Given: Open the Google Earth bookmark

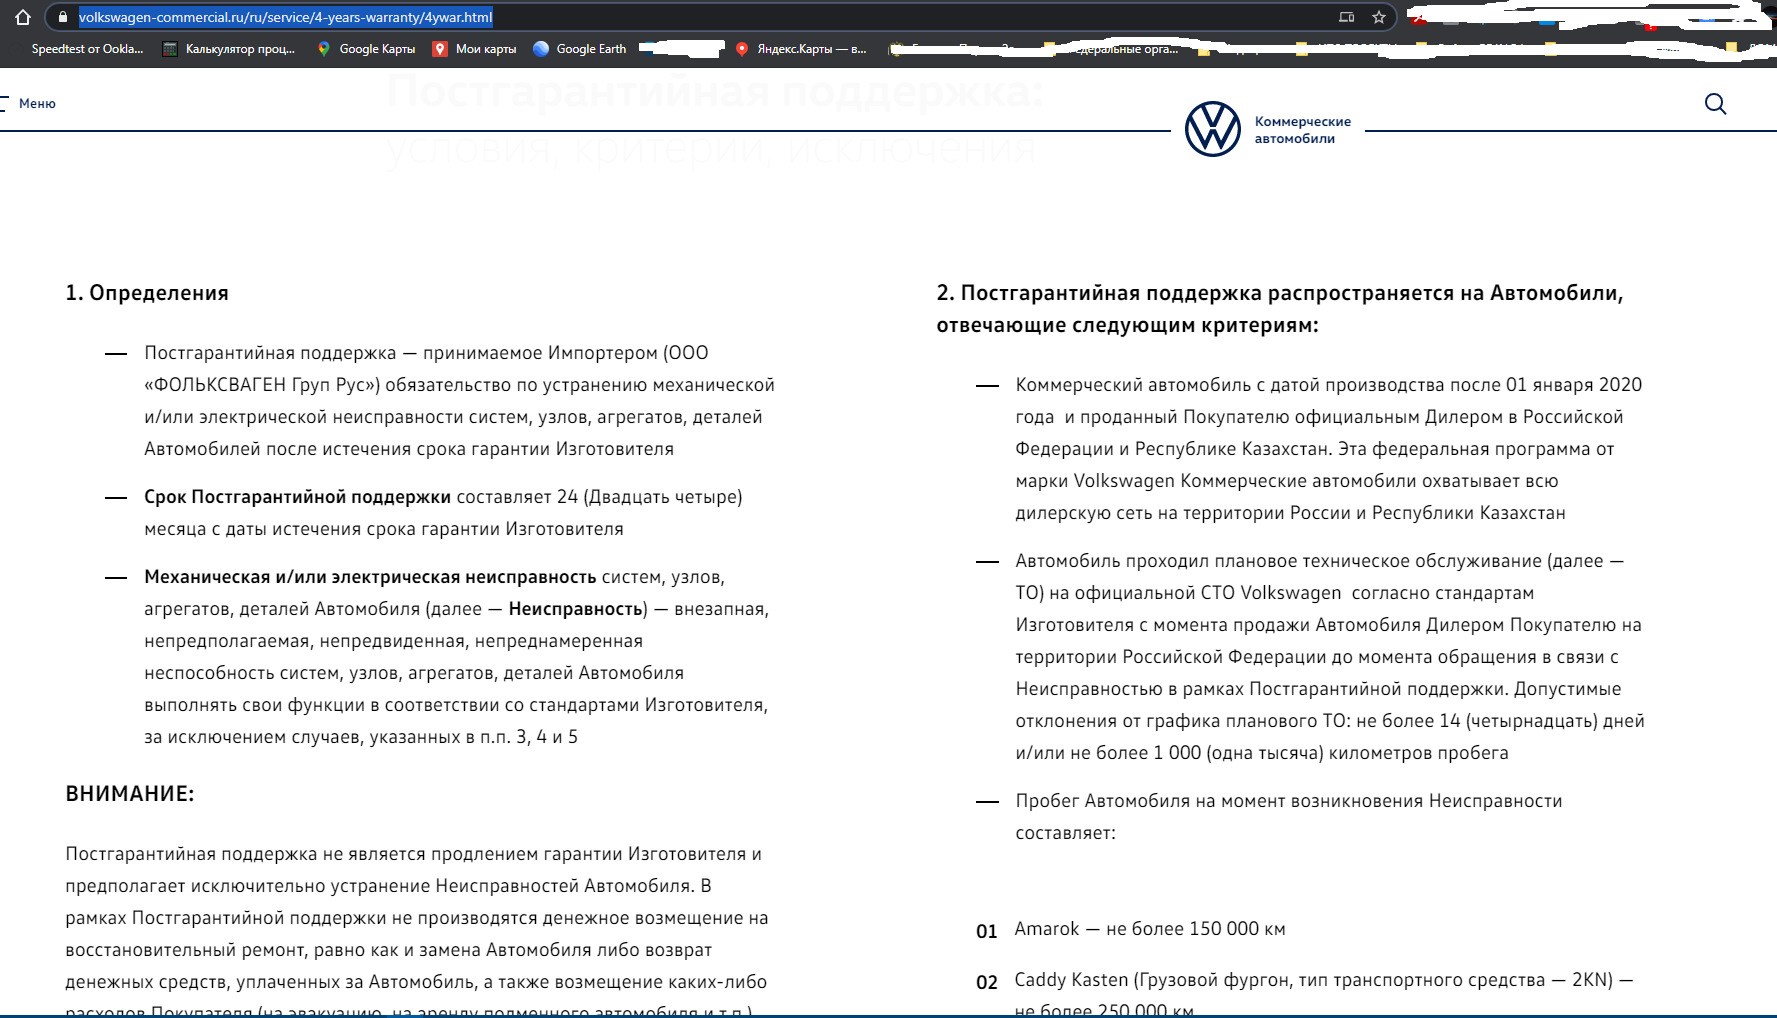Looking at the screenshot, I should (x=580, y=49).
